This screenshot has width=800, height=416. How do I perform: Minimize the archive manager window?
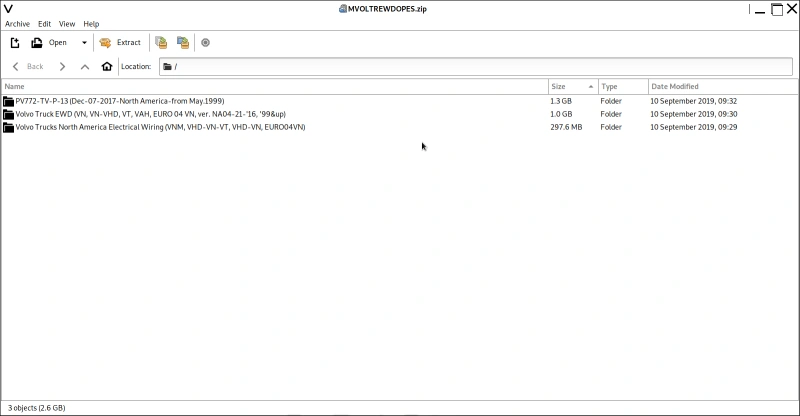coord(760,10)
